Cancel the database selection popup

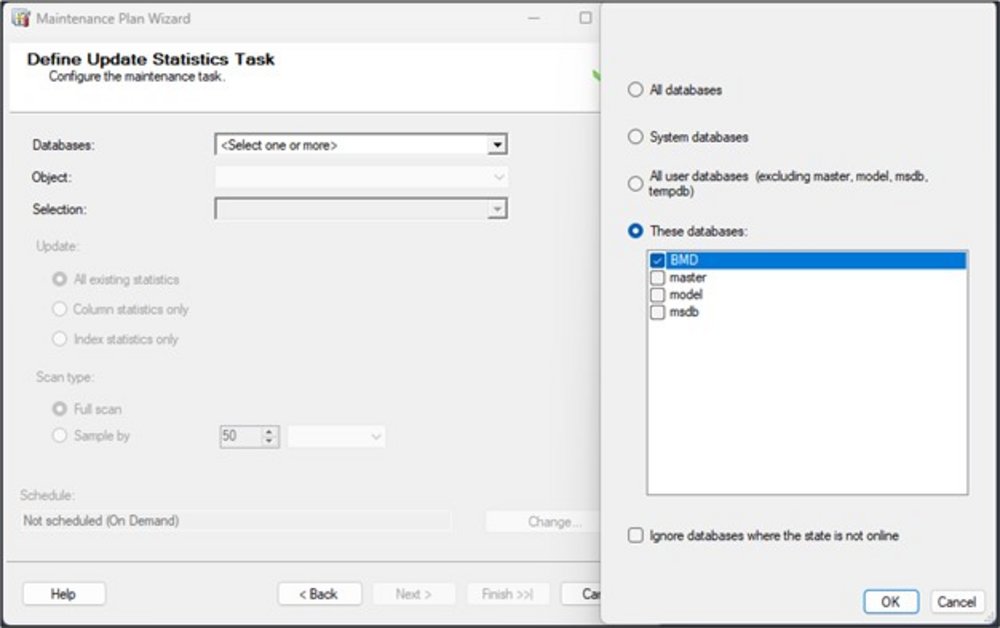(x=955, y=601)
